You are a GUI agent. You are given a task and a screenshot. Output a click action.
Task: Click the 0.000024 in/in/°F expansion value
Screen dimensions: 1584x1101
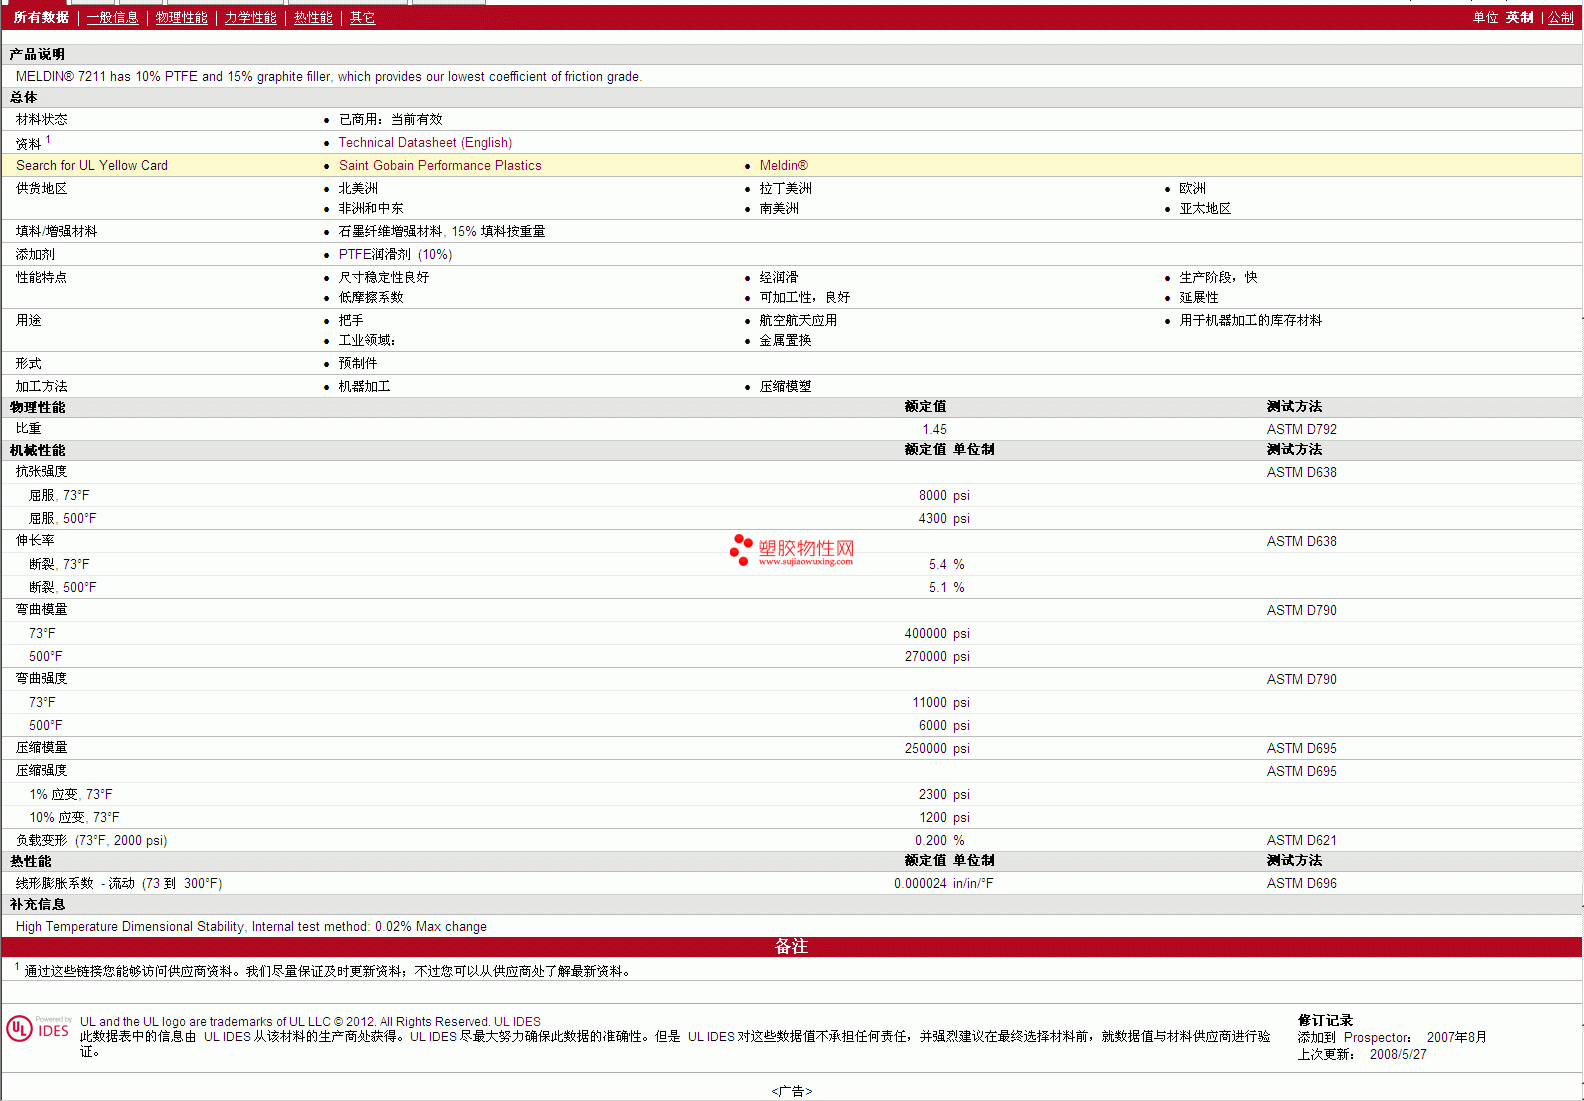click(x=944, y=884)
